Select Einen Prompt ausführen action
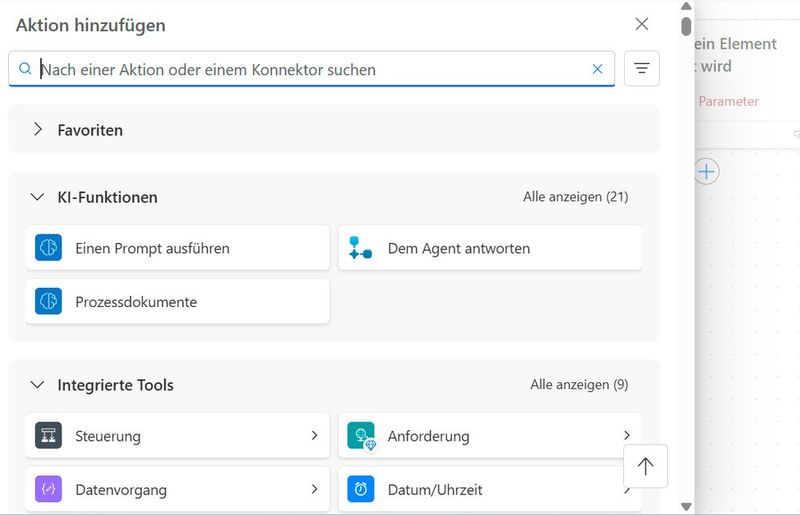Screen dimensions: 800x515 (x=178, y=248)
